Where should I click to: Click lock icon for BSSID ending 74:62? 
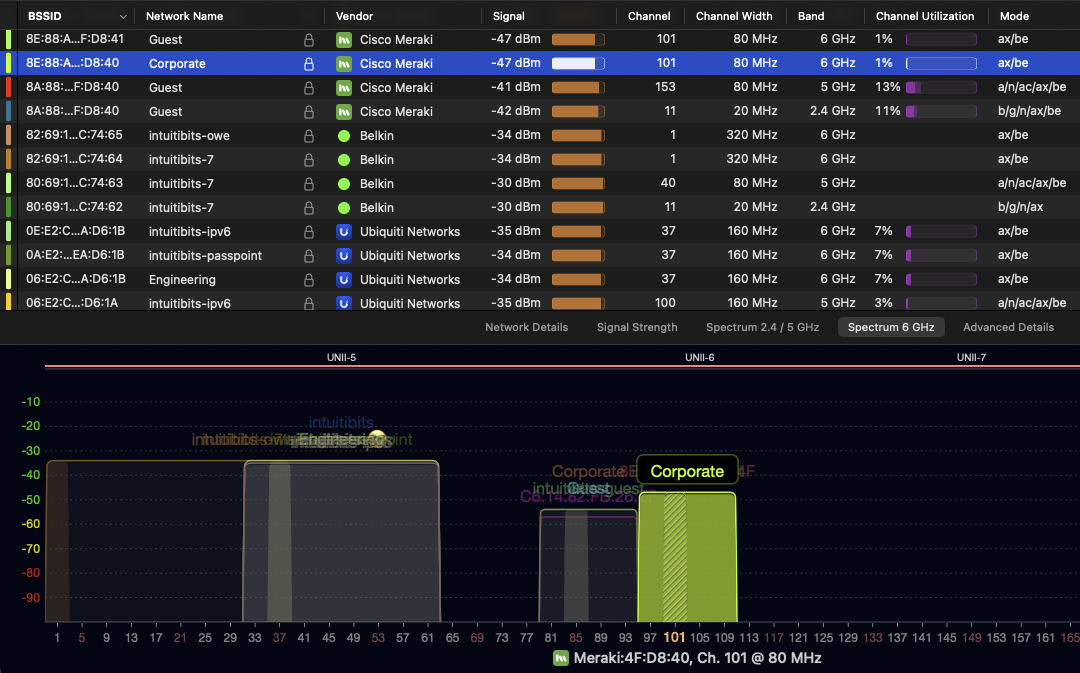[309, 207]
